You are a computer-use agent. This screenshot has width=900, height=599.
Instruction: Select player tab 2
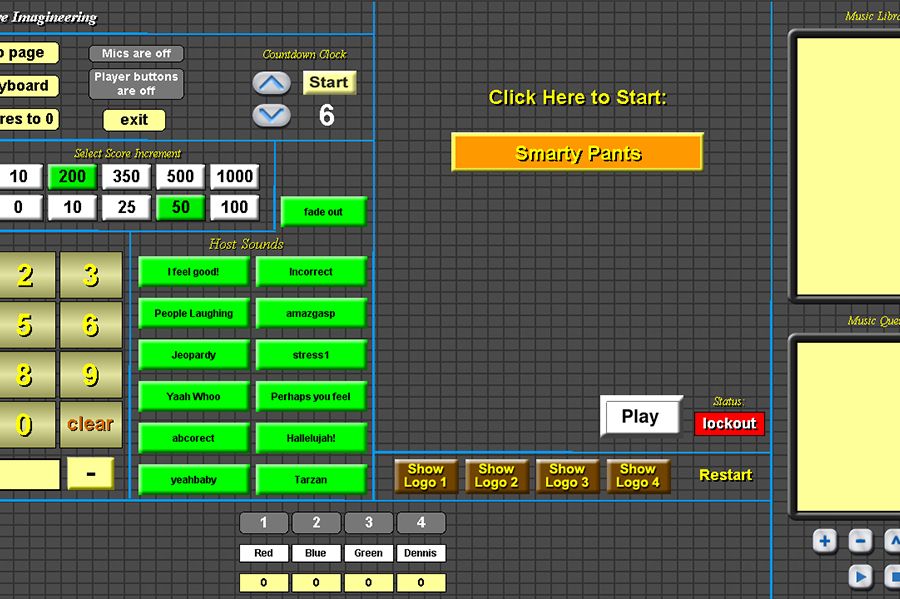click(x=317, y=523)
